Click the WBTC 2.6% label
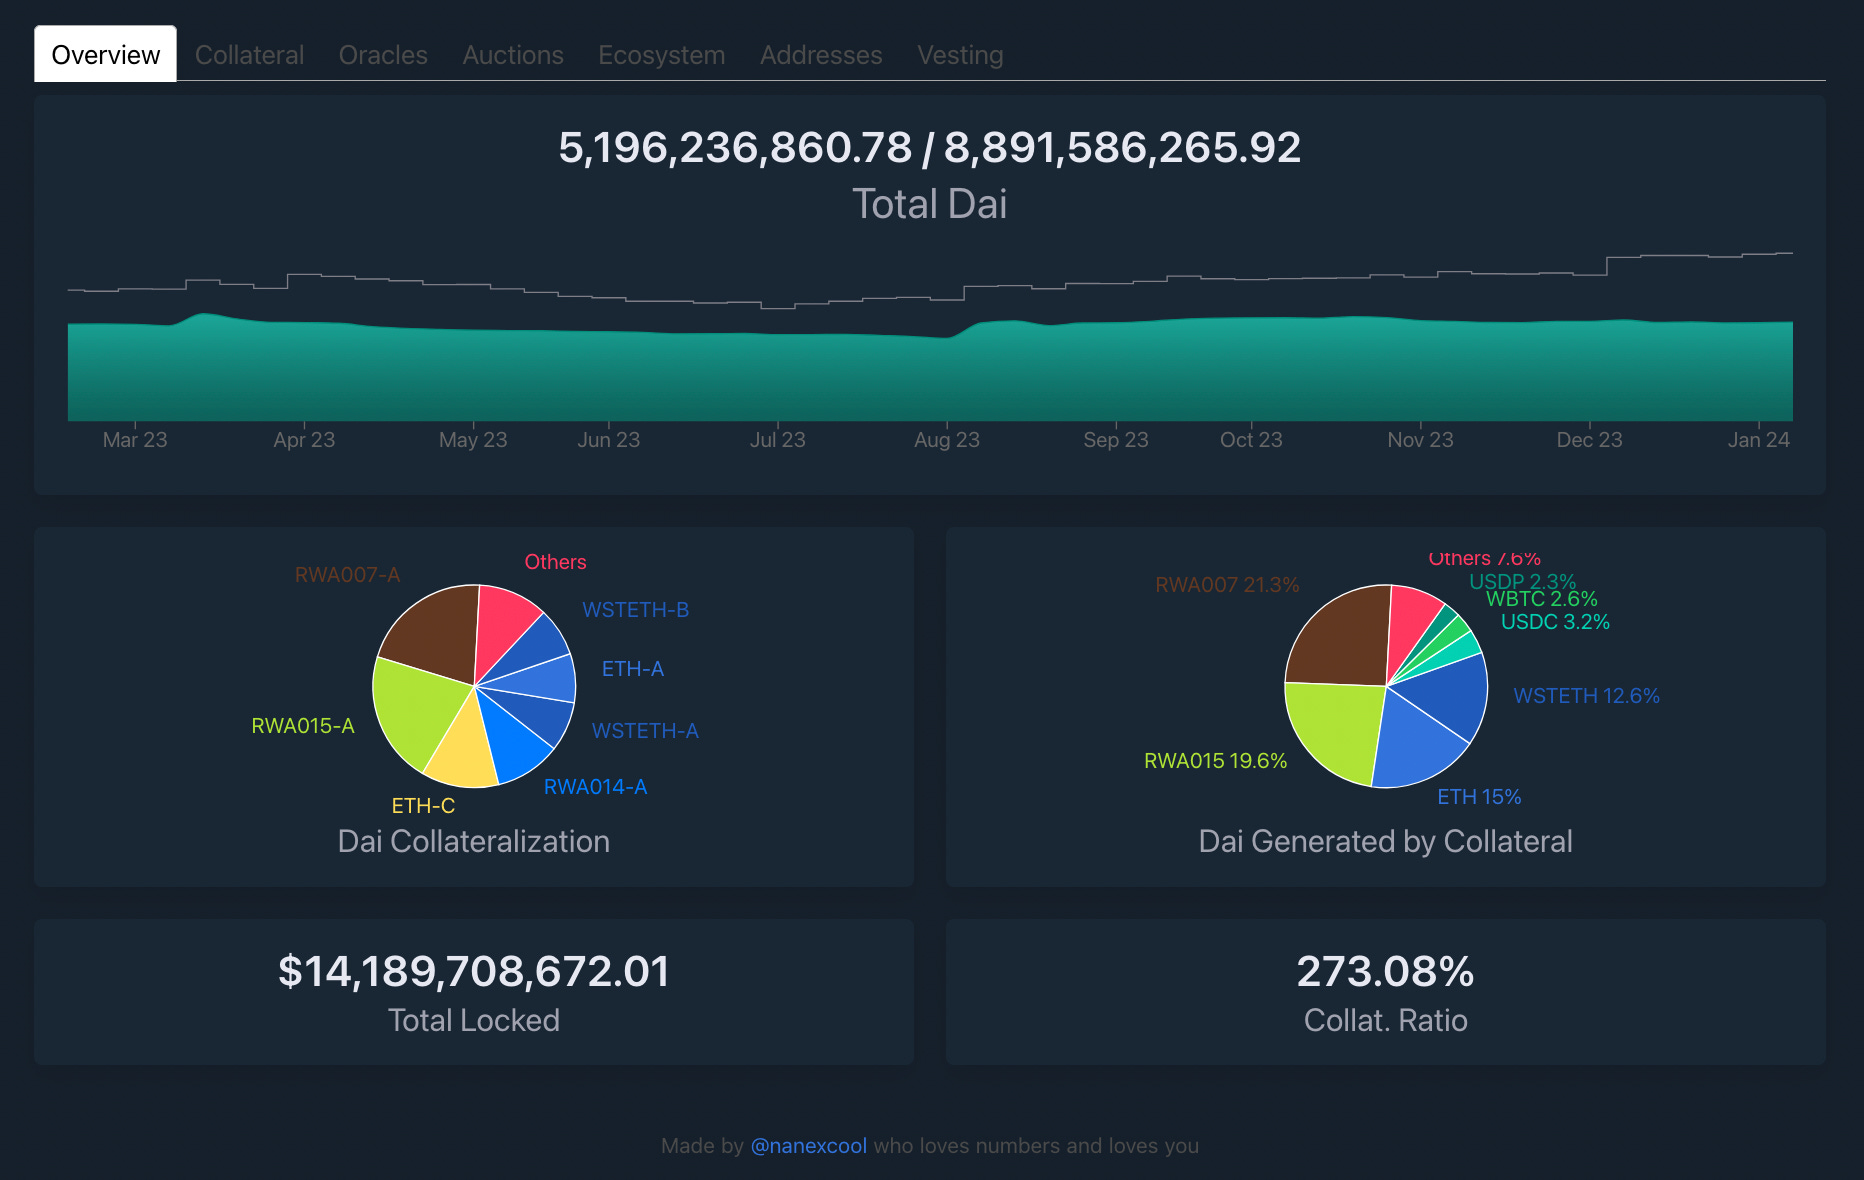Screen dimensions: 1864x1180 click(x=1541, y=599)
